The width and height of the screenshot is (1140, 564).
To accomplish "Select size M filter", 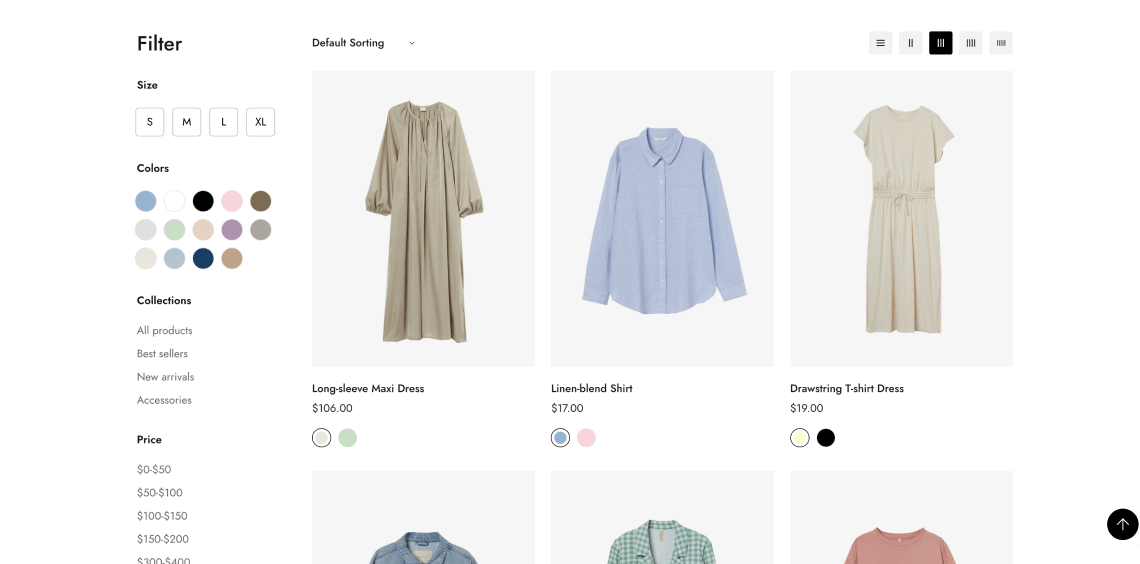I will coord(187,122).
